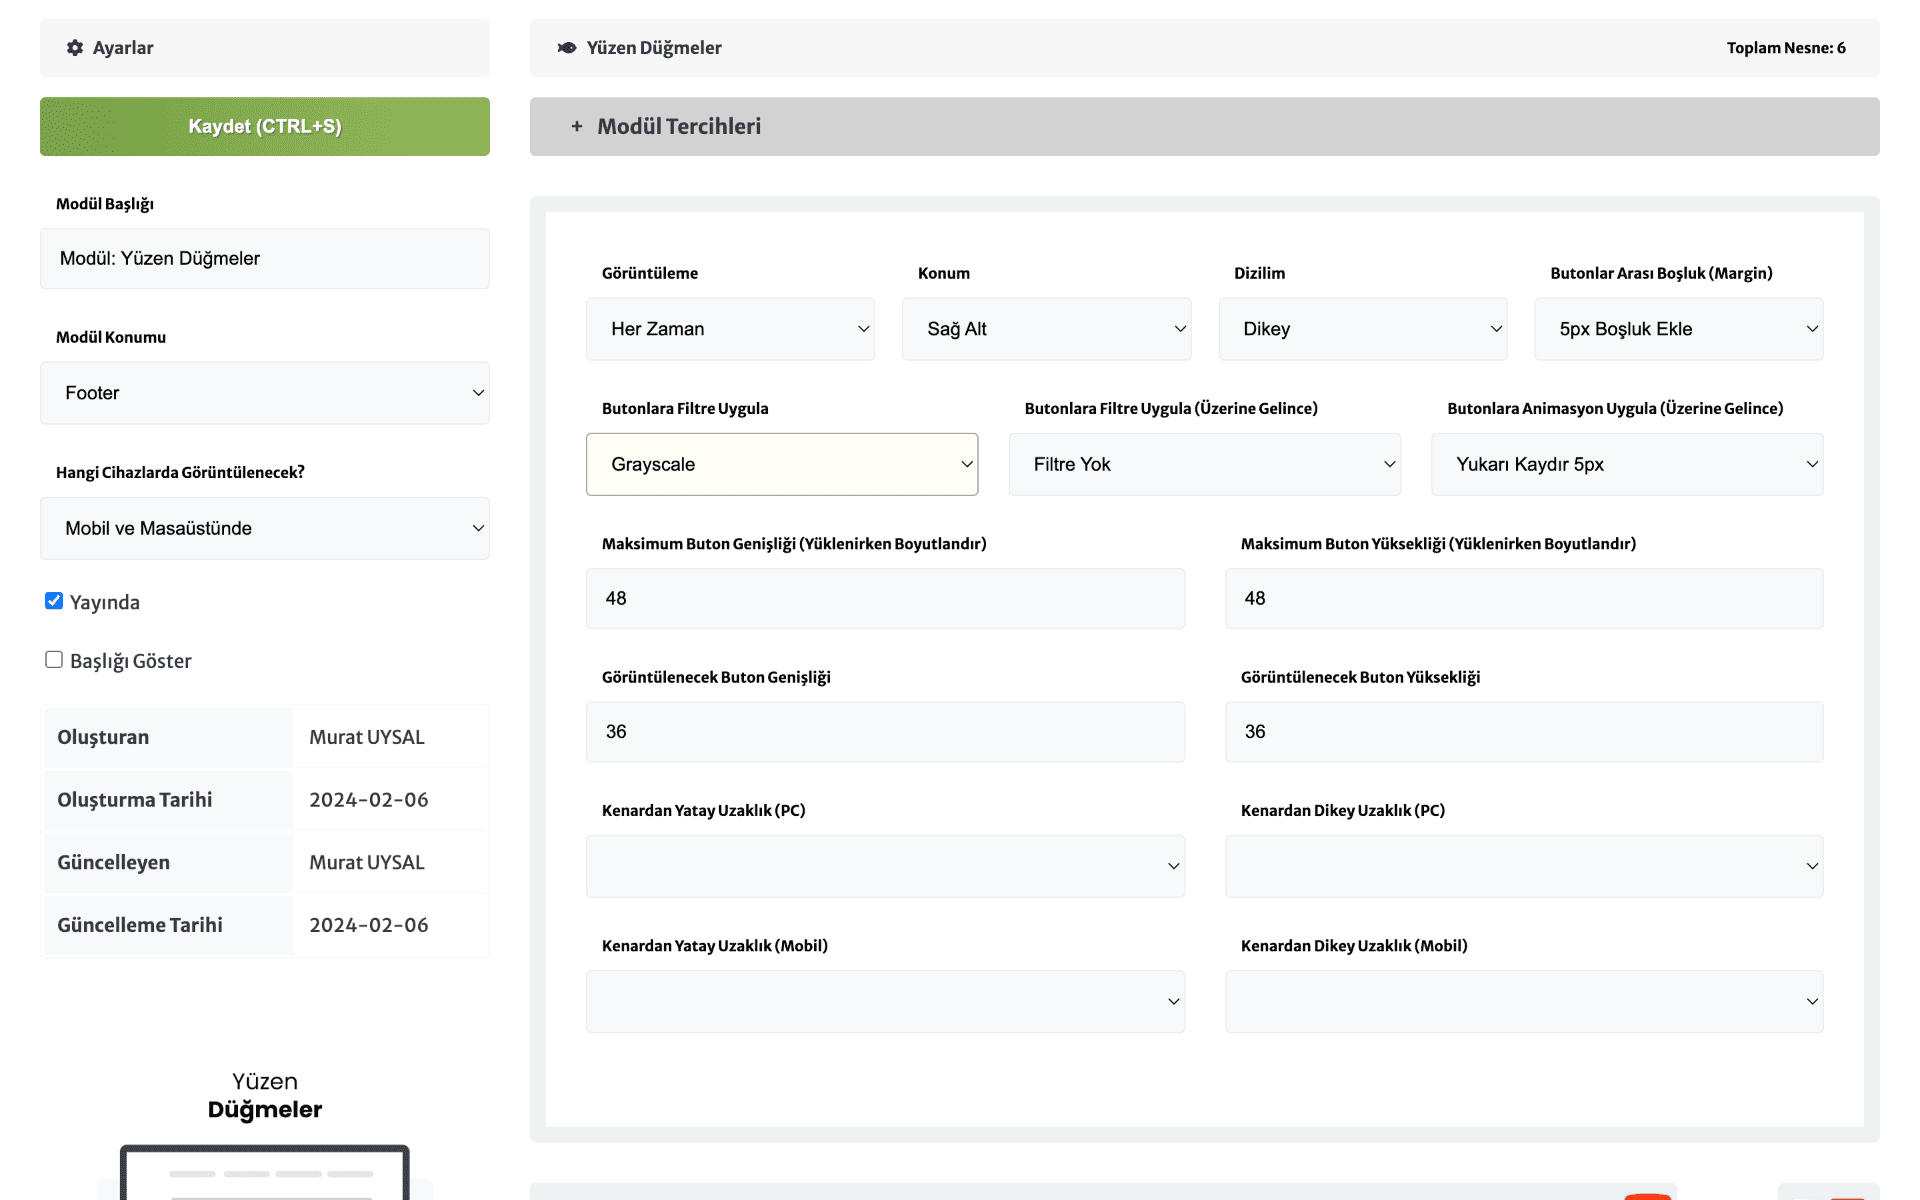The image size is (1920, 1200).
Task: Open the Konum Sağ Alt dropdown
Action: (1046, 329)
